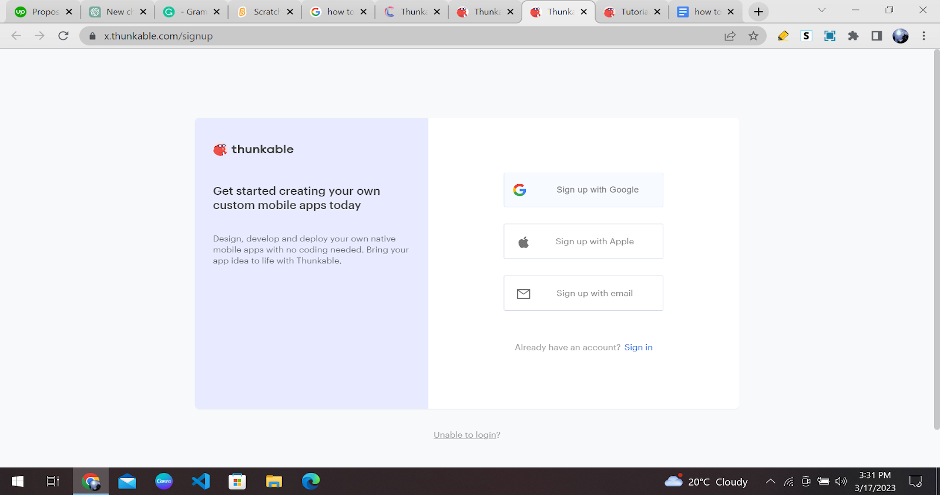Screen dimensions: 941x495
Task: Switch to the Grammarly tab
Action: tap(190, 11)
